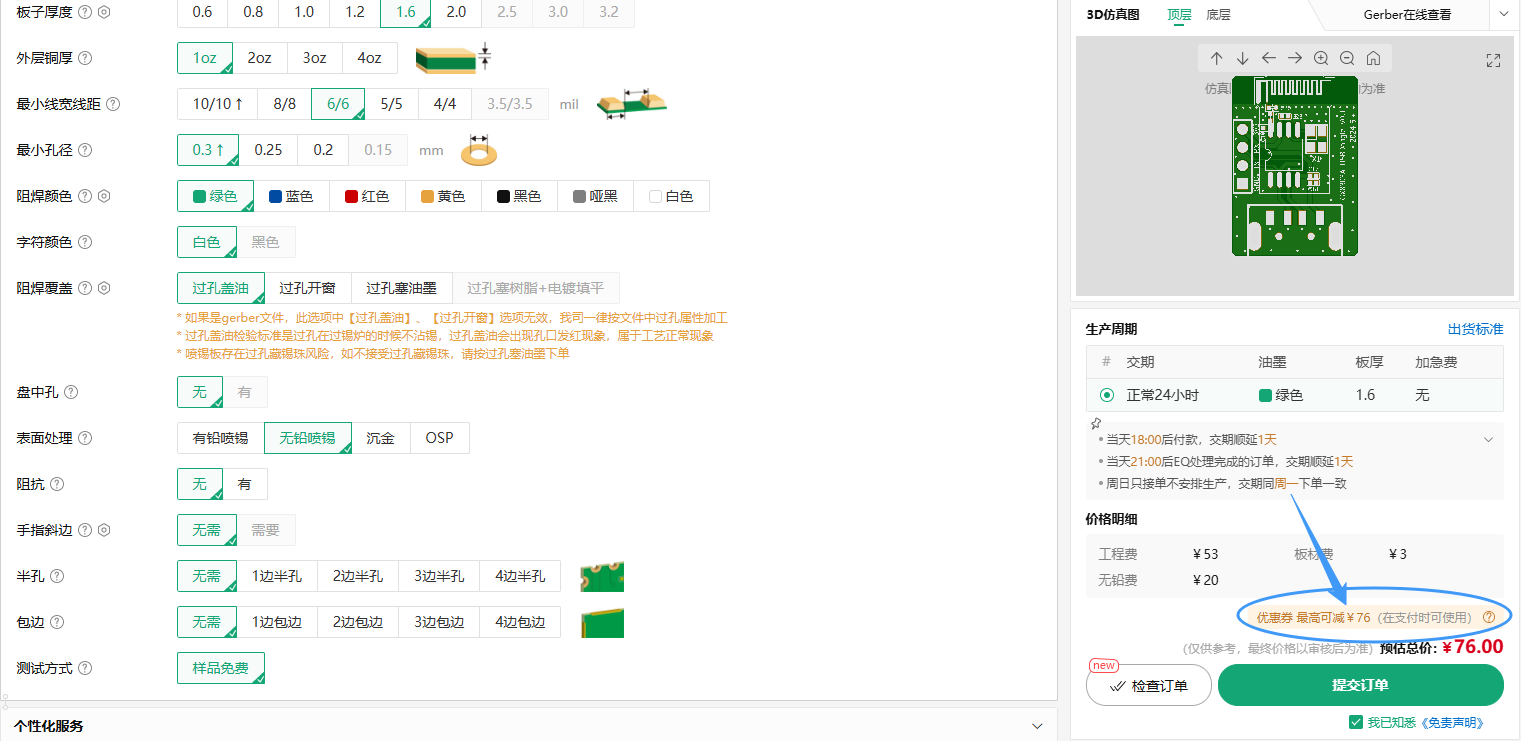Click the zoom in icon in 3D preview
Viewport: 1521px width, 741px height.
[x=1321, y=58]
